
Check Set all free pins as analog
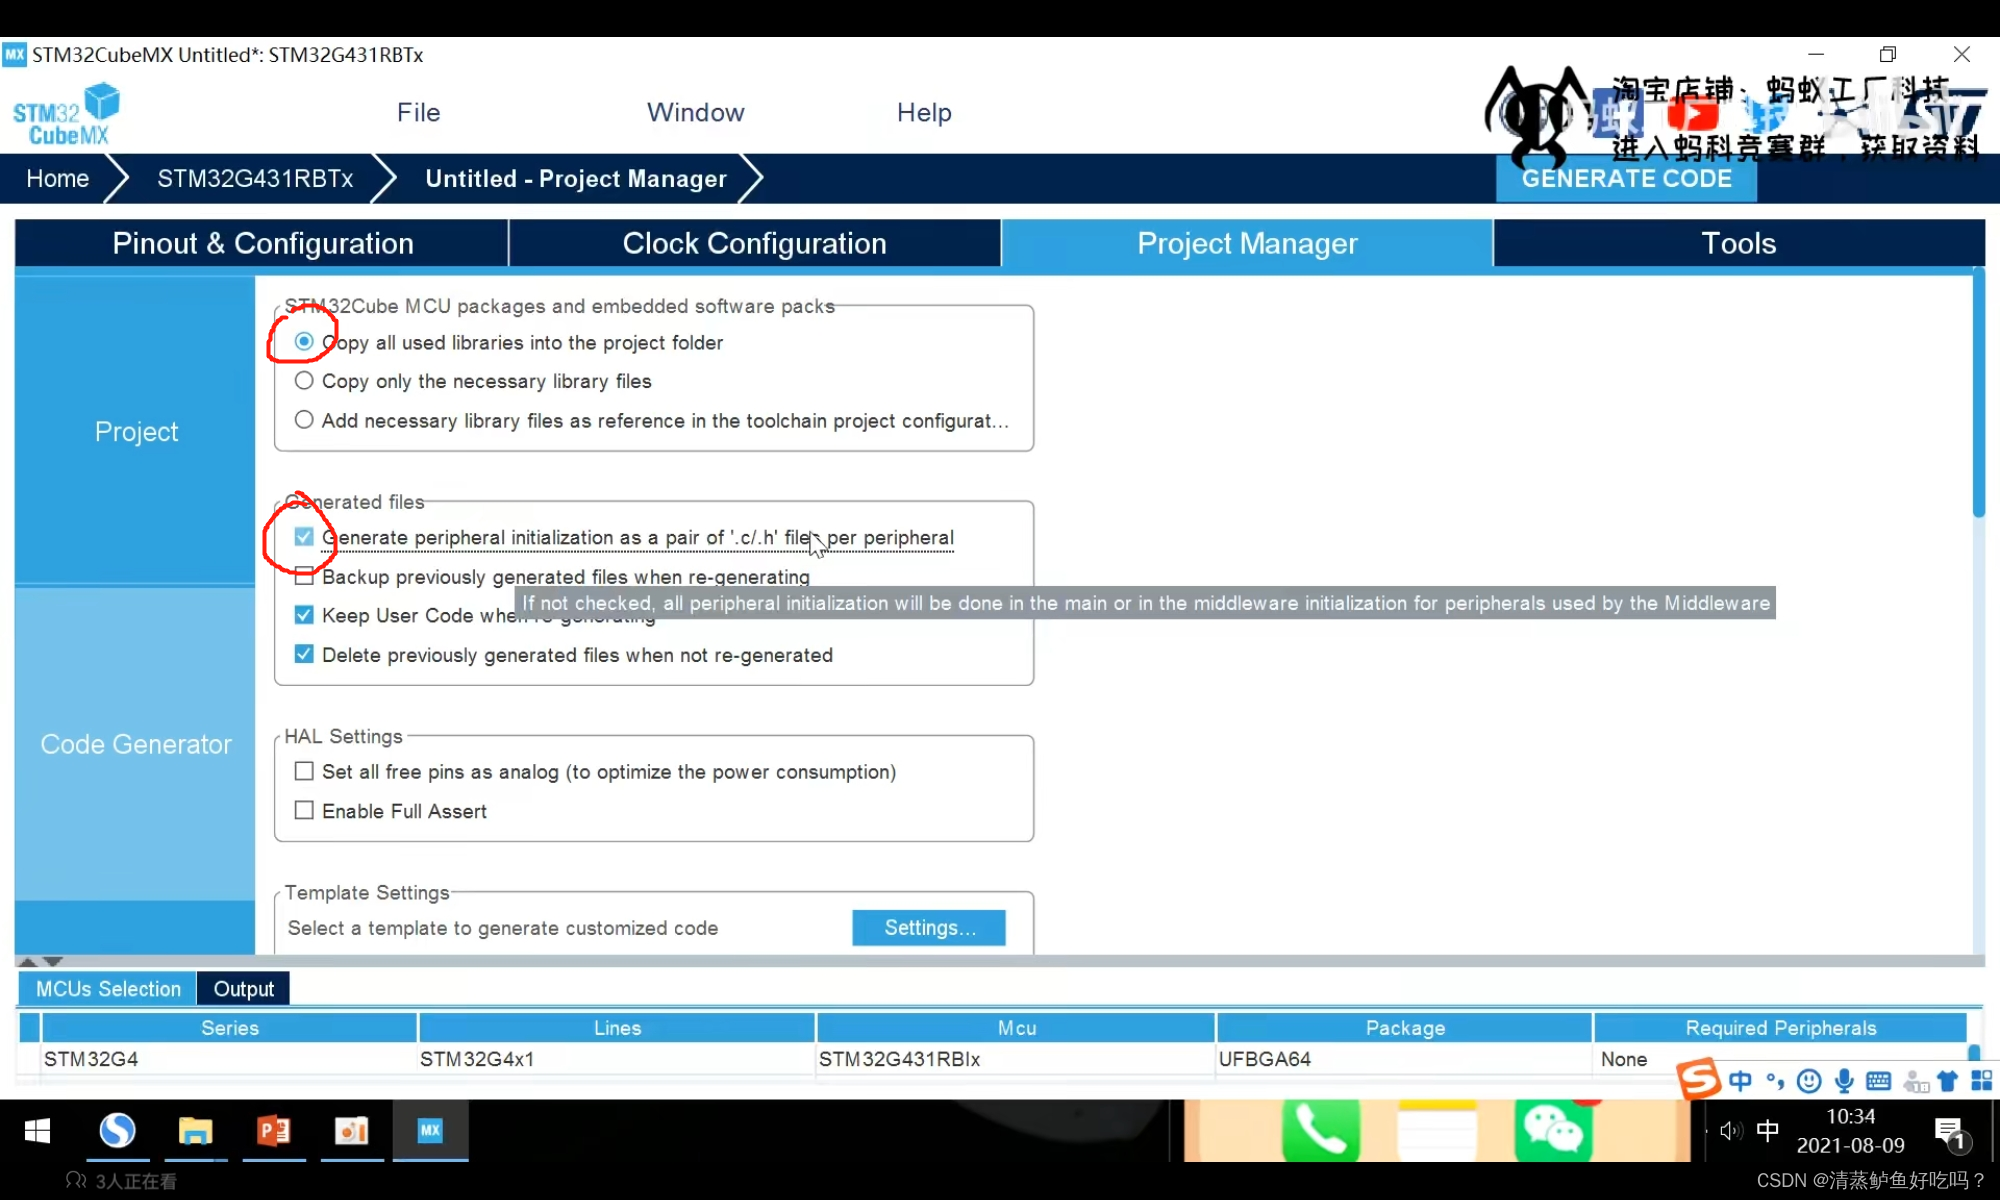(304, 772)
